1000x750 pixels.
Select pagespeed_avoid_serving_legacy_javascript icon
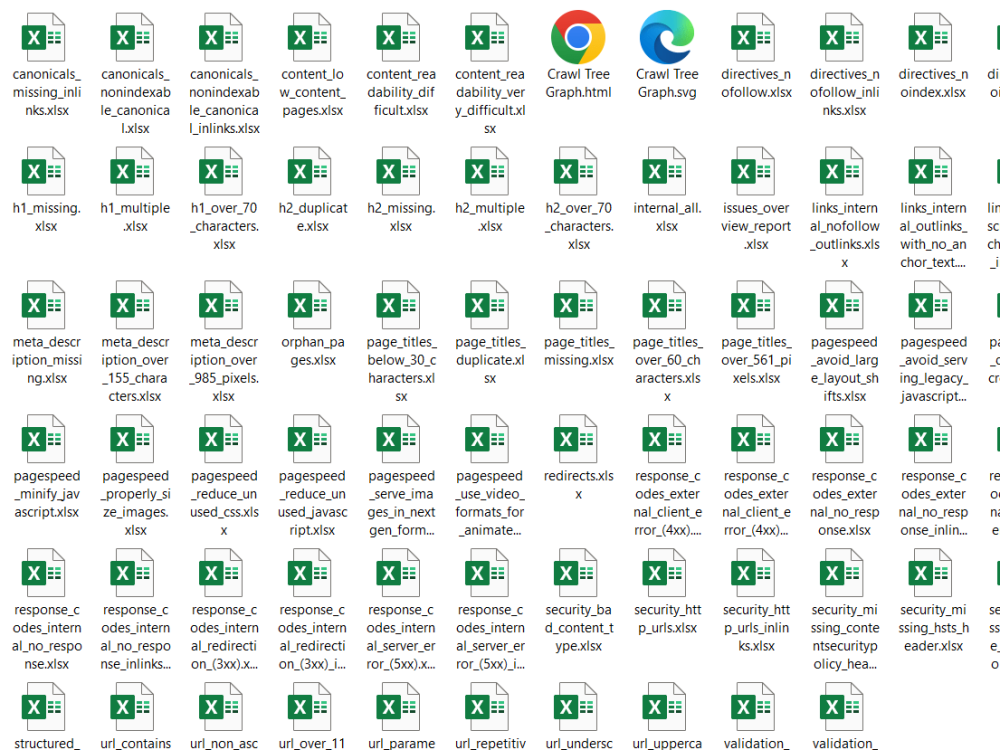930,305
